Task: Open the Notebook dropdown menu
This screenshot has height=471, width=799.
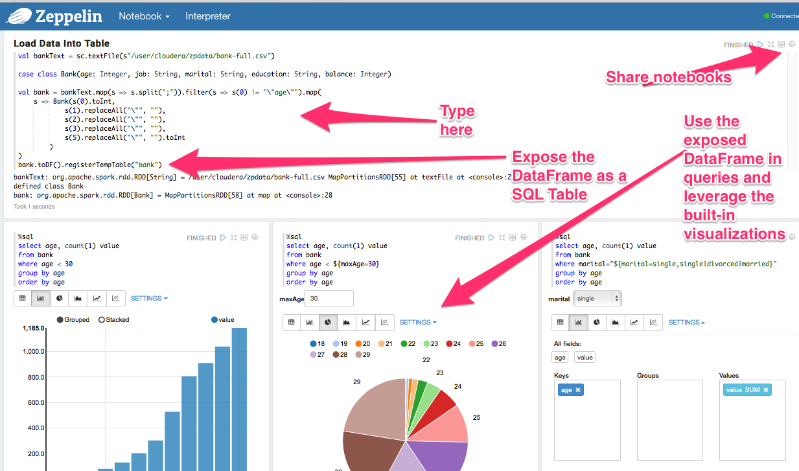Action: (144, 16)
